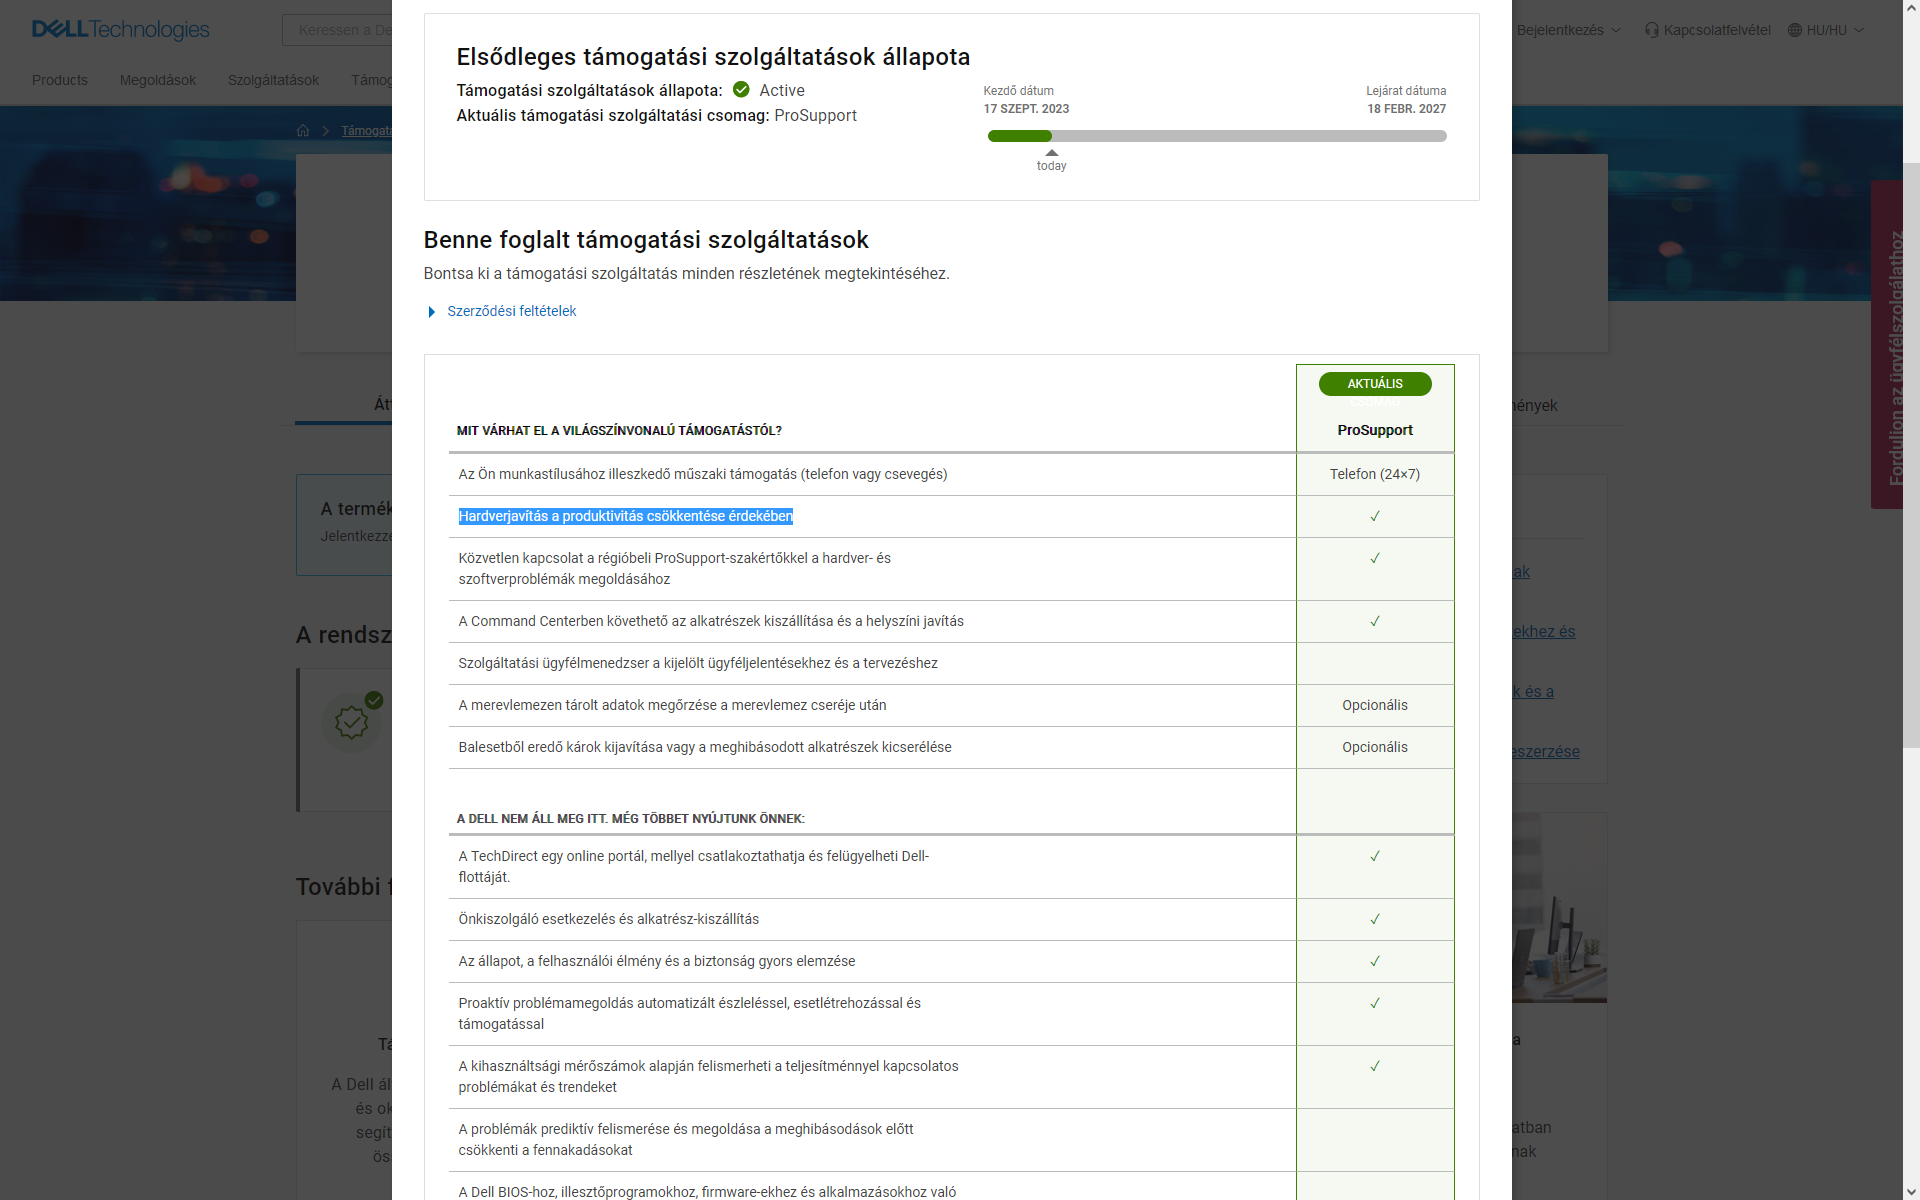Image resolution: width=1920 pixels, height=1200 pixels.
Task: Click checkmark in Proaktív problémamegoldás row
Action: (1375, 1003)
